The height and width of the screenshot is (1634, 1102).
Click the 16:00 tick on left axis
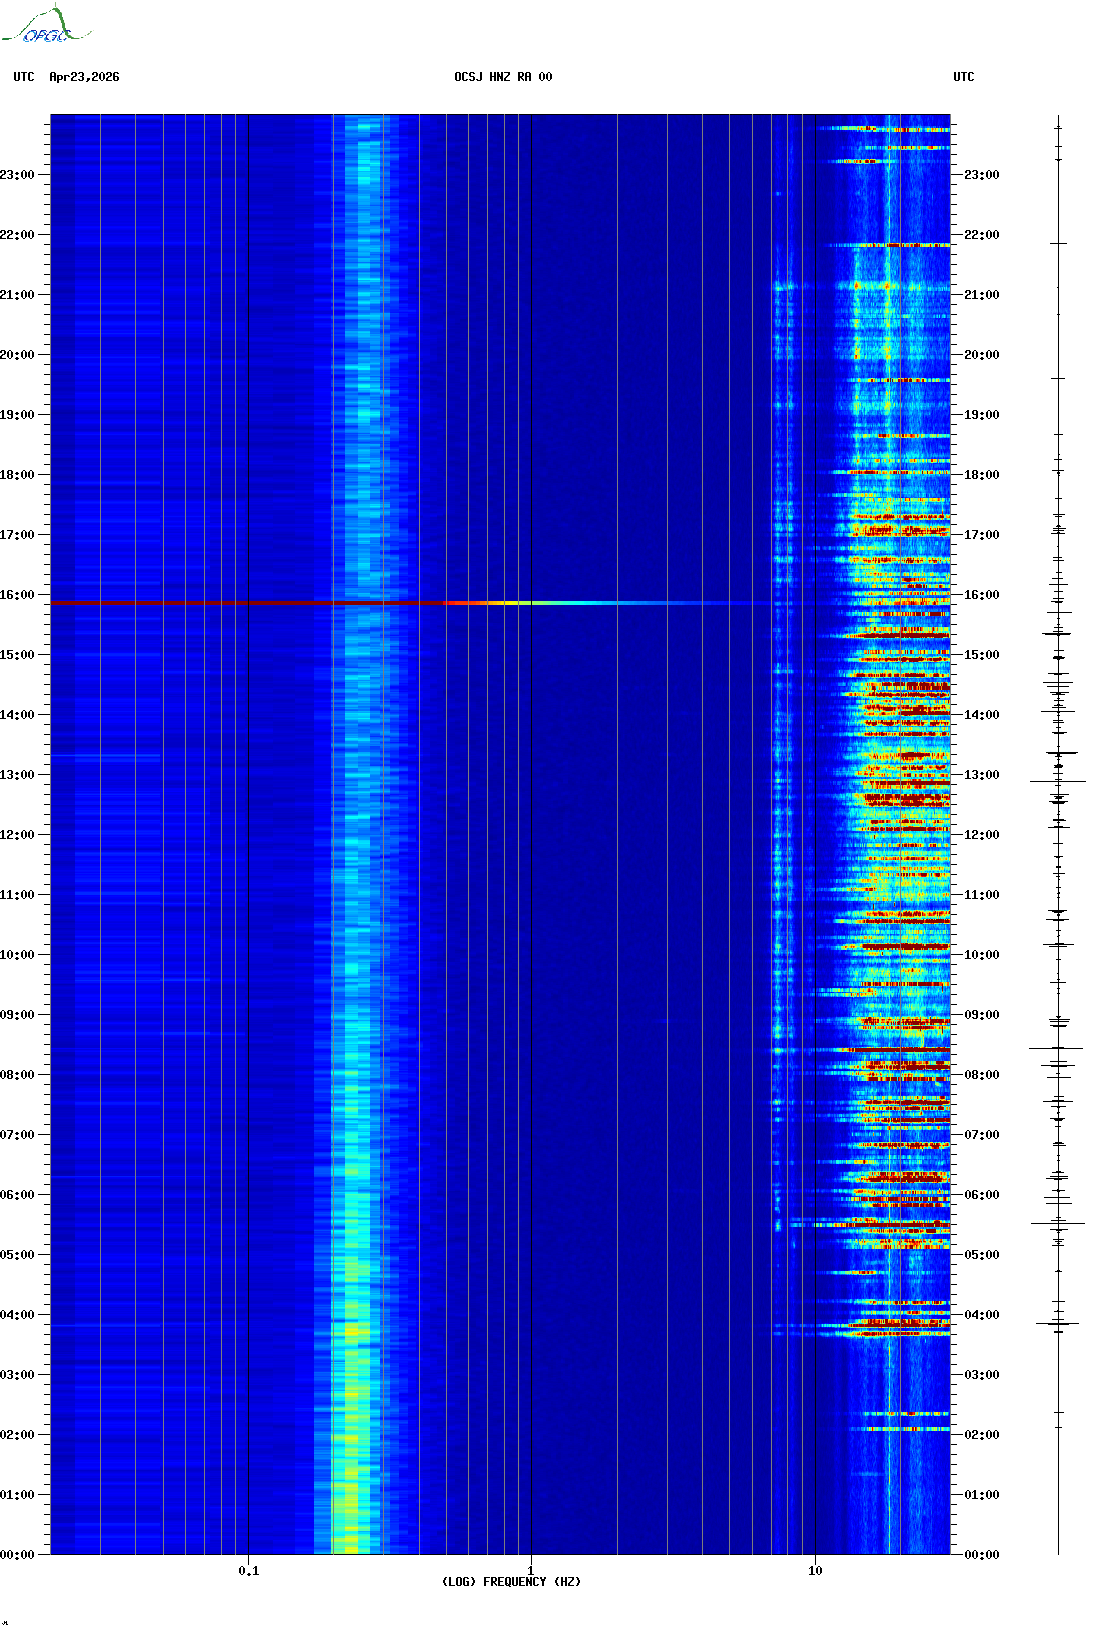click(17, 595)
